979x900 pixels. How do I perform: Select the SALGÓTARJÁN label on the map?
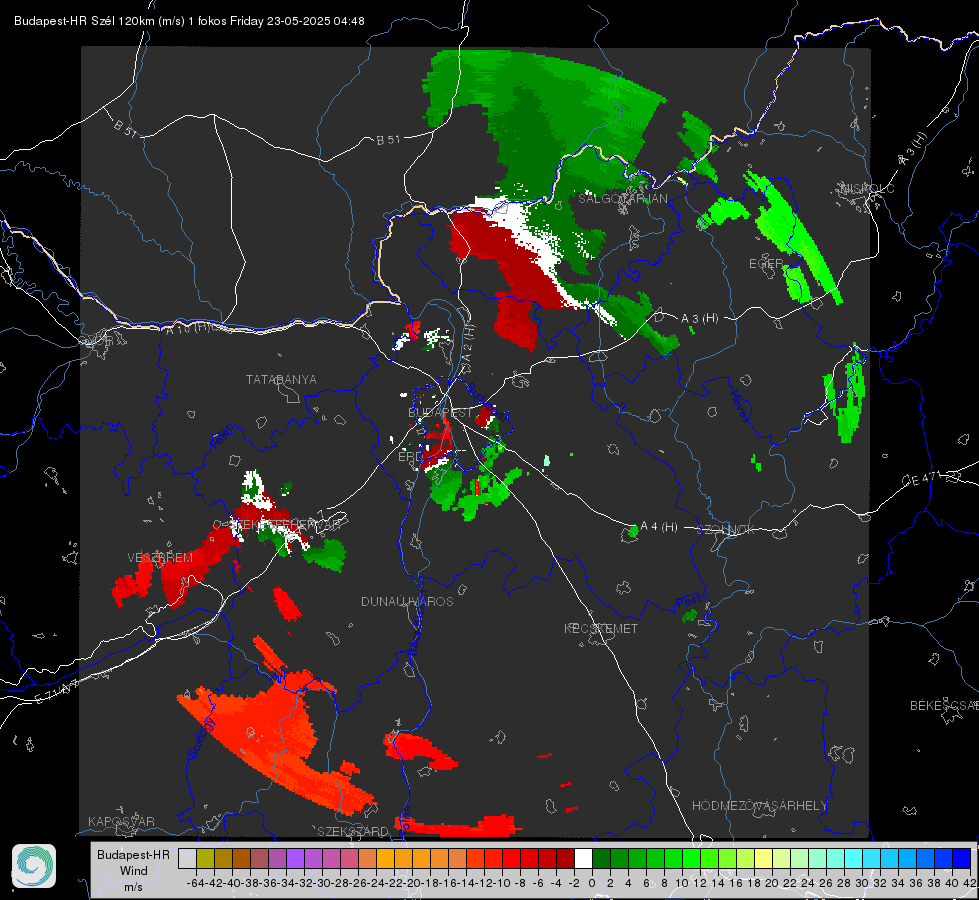(622, 199)
